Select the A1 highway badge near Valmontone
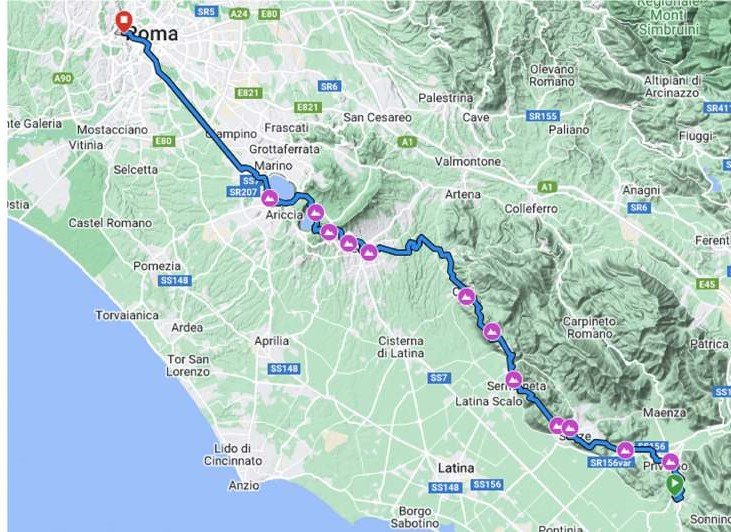 407,142
